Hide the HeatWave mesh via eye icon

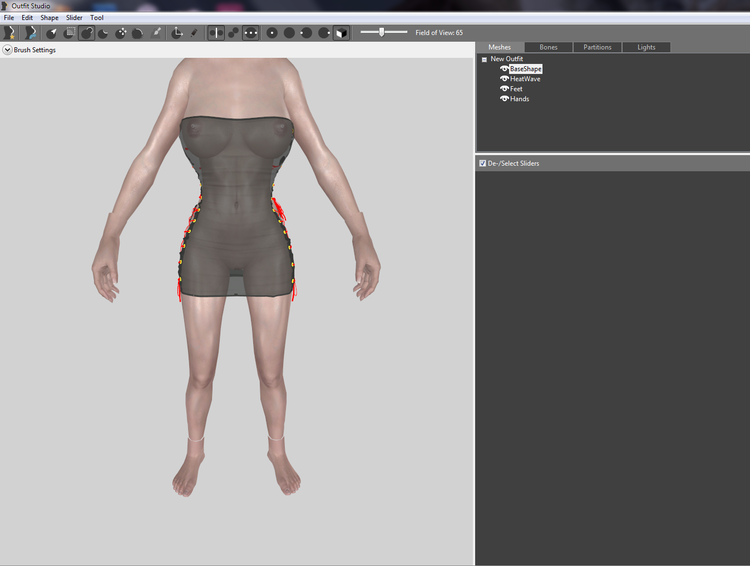[504, 78]
